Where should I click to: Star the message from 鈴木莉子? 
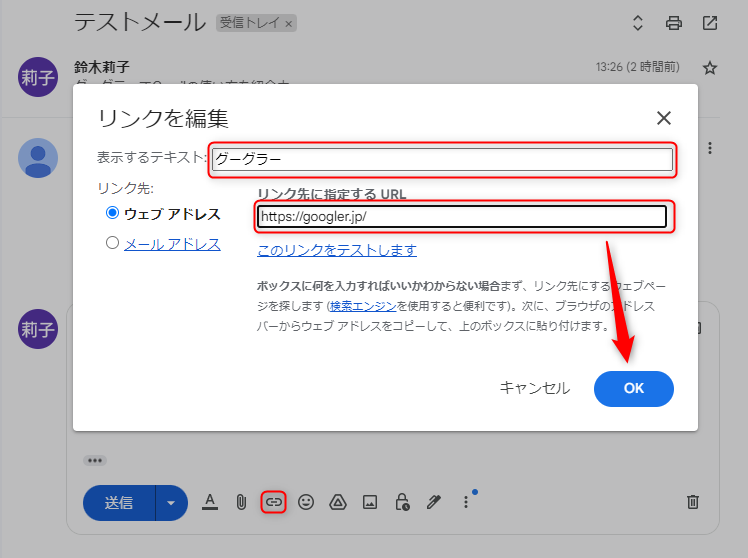click(710, 68)
